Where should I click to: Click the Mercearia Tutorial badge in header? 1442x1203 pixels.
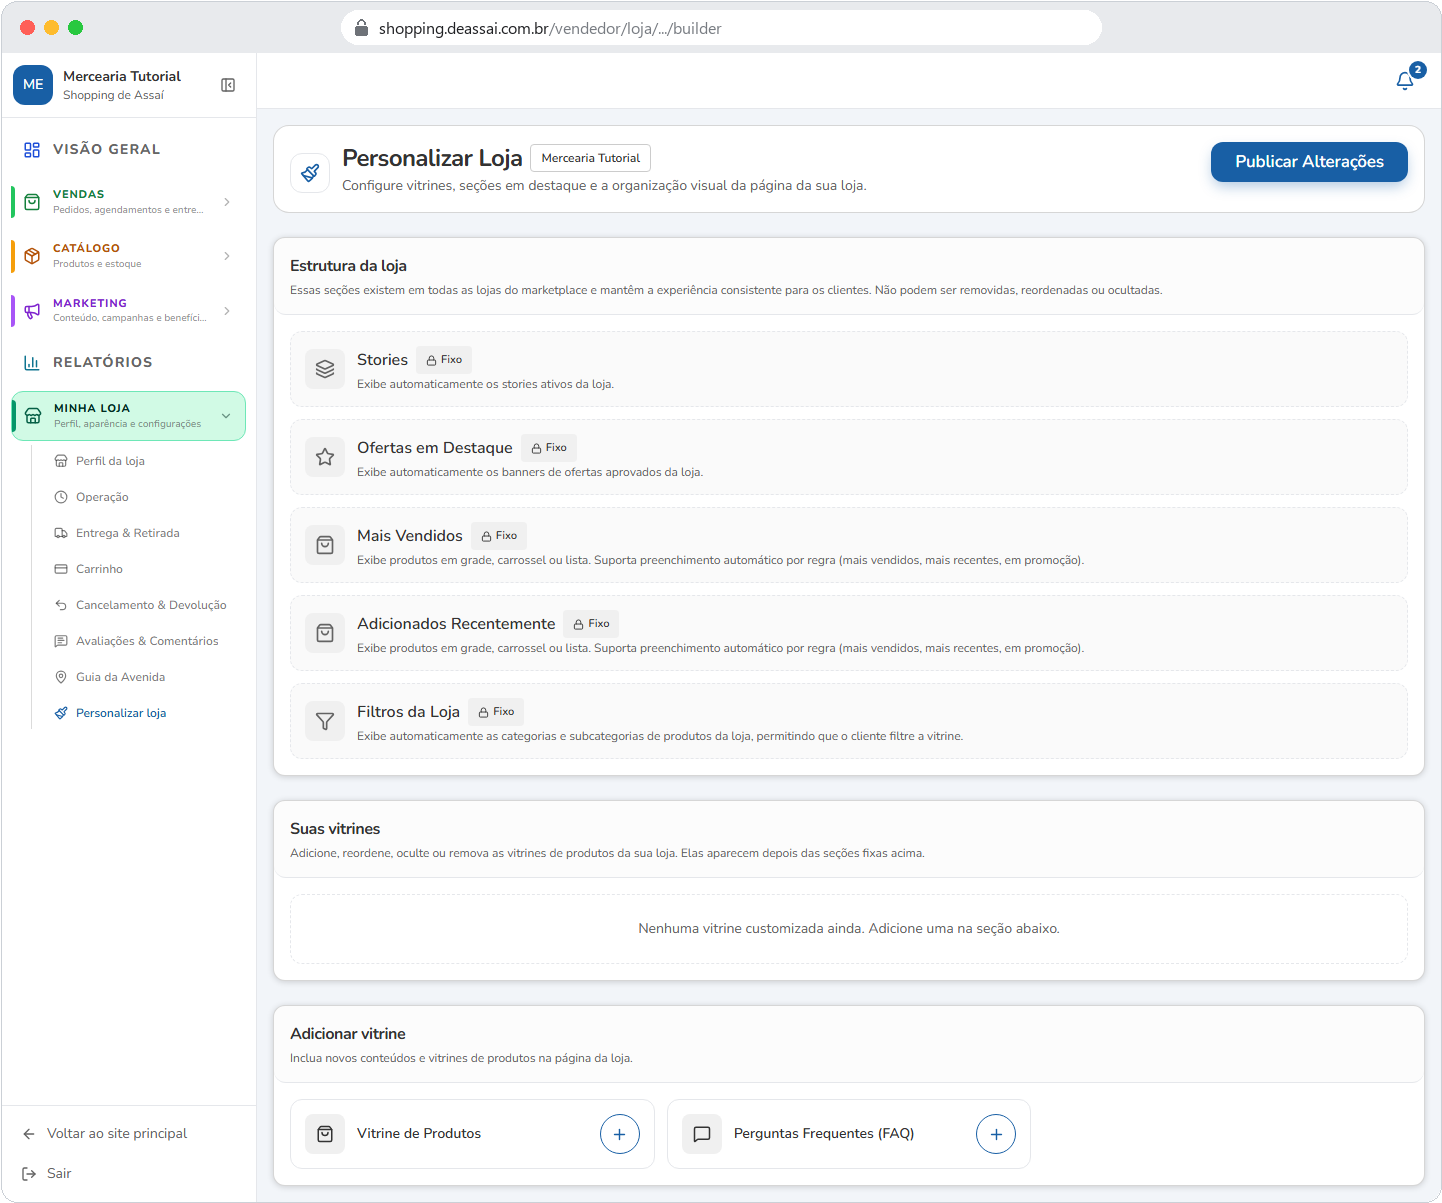click(591, 158)
